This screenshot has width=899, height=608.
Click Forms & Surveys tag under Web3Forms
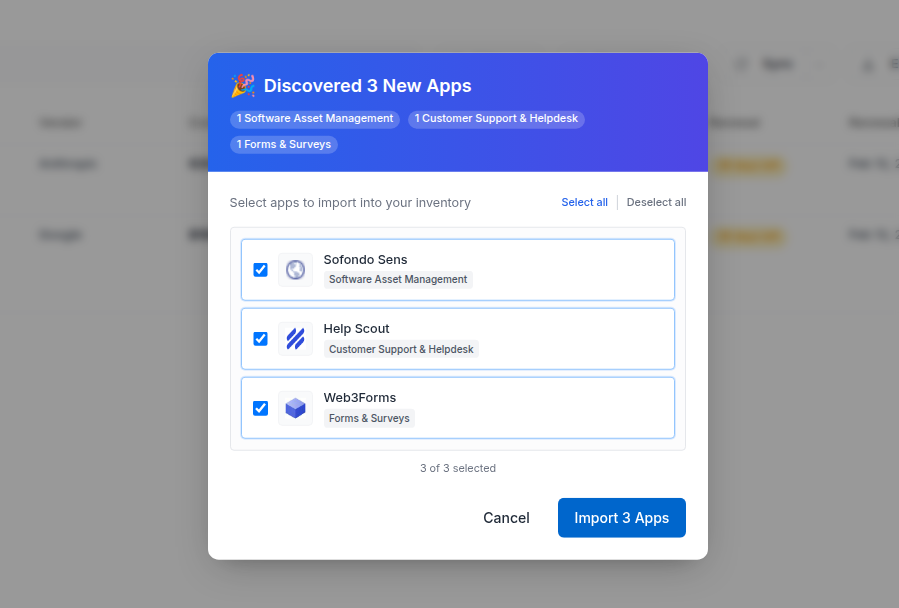(369, 418)
